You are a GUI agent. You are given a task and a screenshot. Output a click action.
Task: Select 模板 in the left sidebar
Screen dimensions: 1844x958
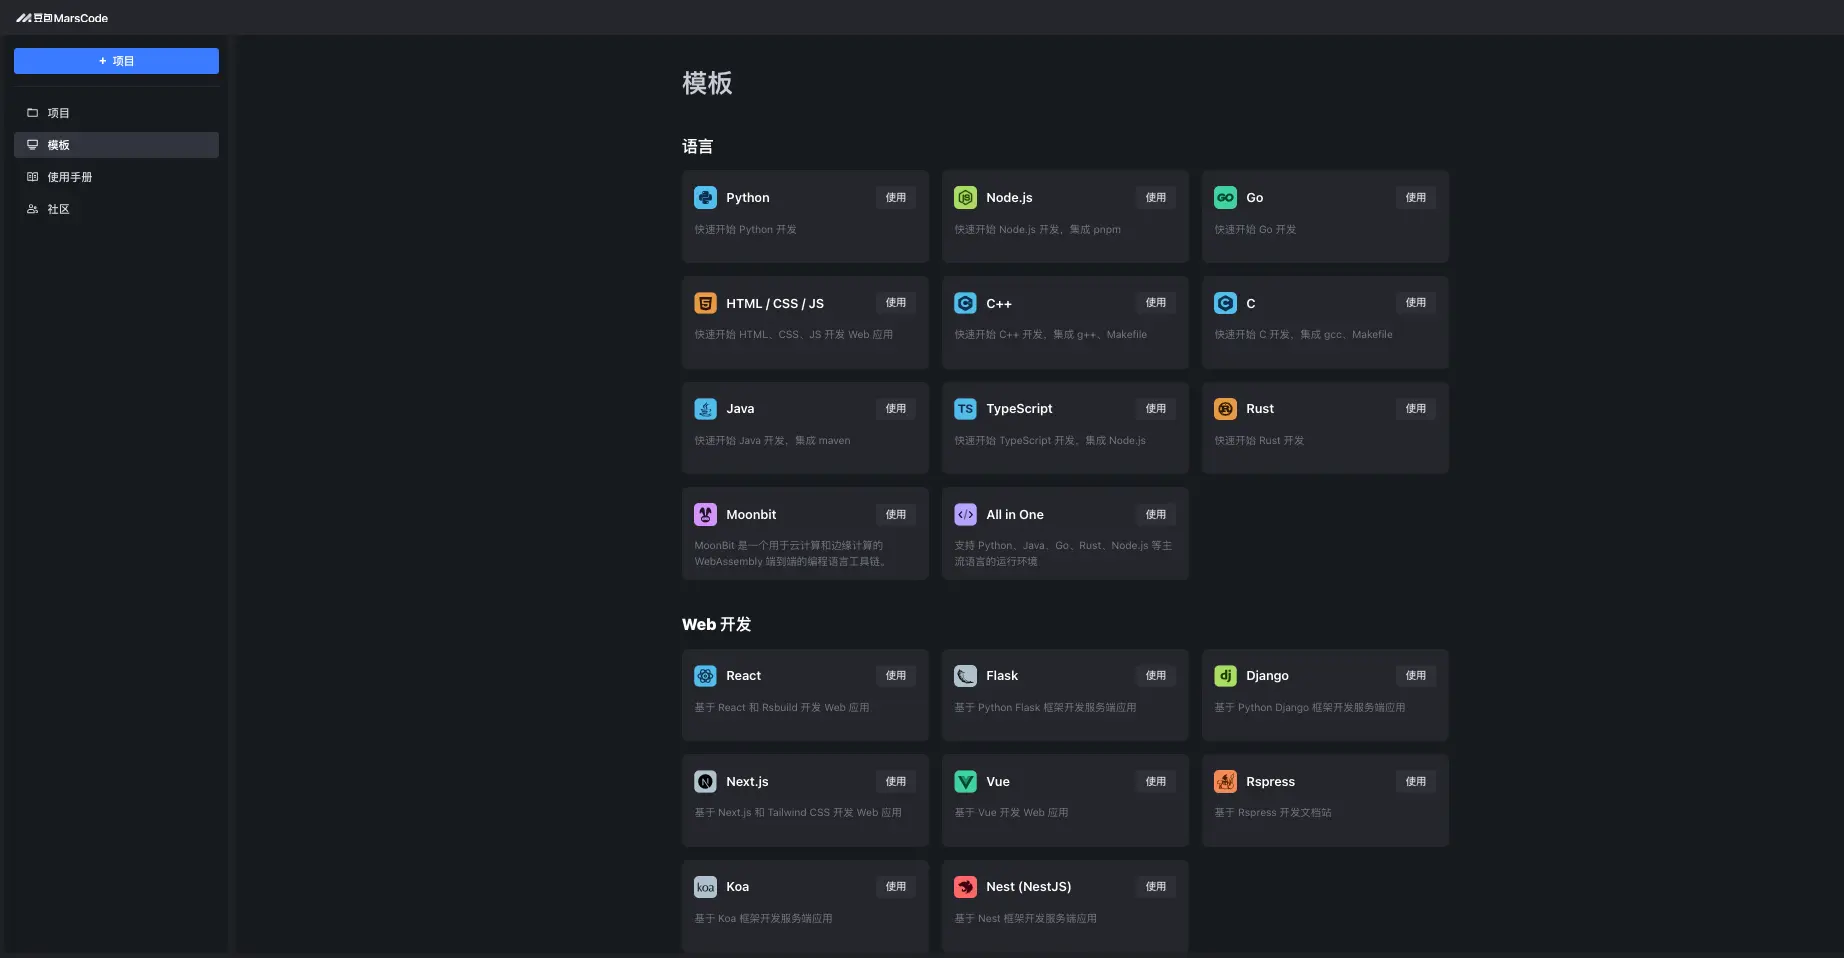point(116,145)
